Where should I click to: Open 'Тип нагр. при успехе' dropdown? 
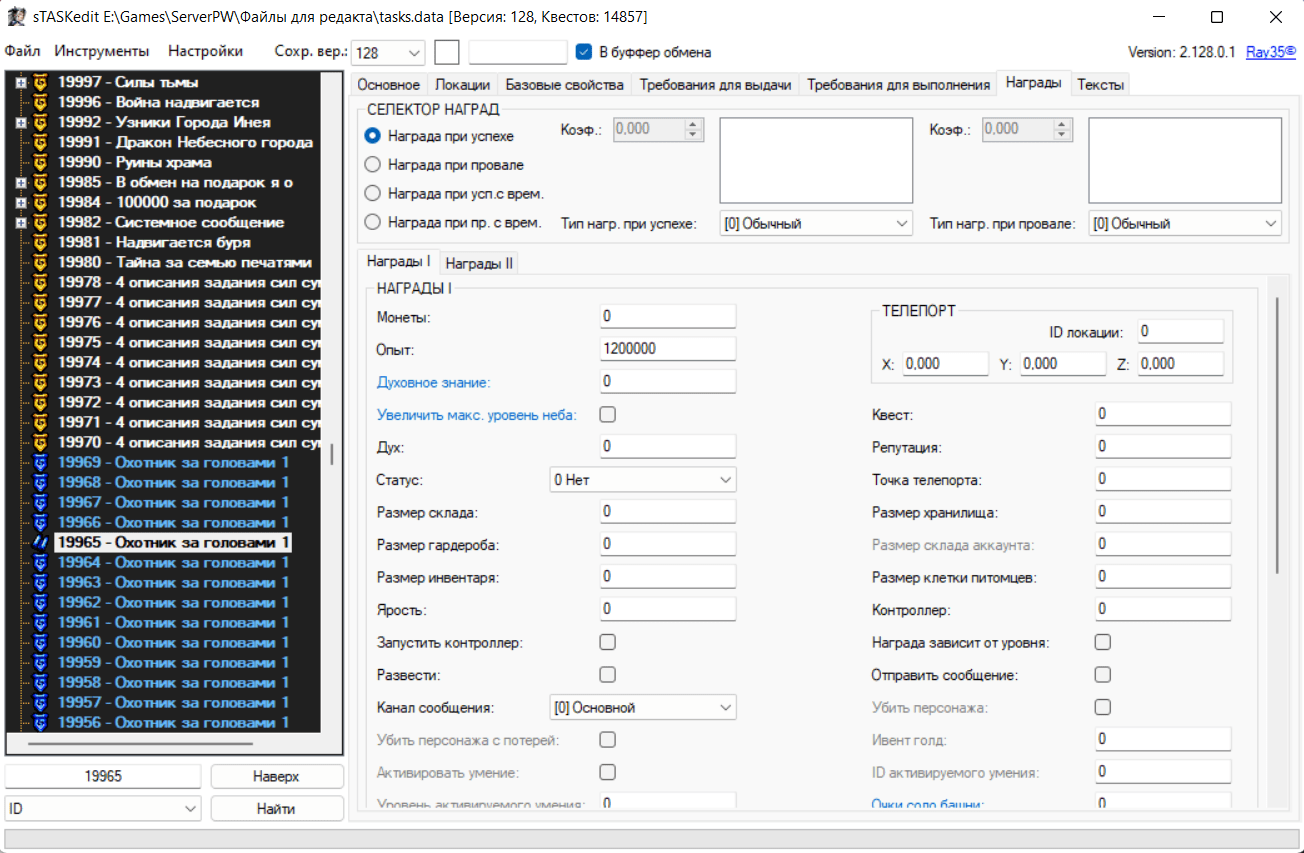[816, 224]
